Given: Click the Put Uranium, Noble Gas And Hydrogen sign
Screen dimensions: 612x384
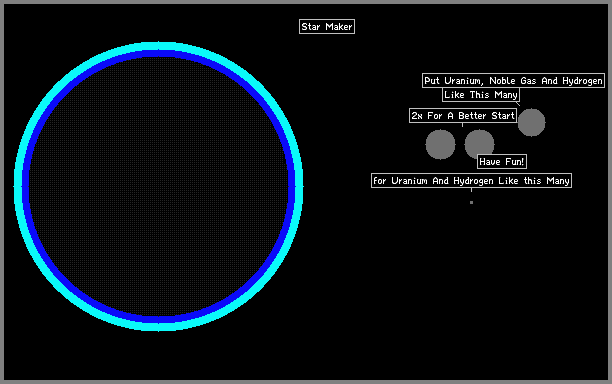Looking at the screenshot, I should coord(513,80).
